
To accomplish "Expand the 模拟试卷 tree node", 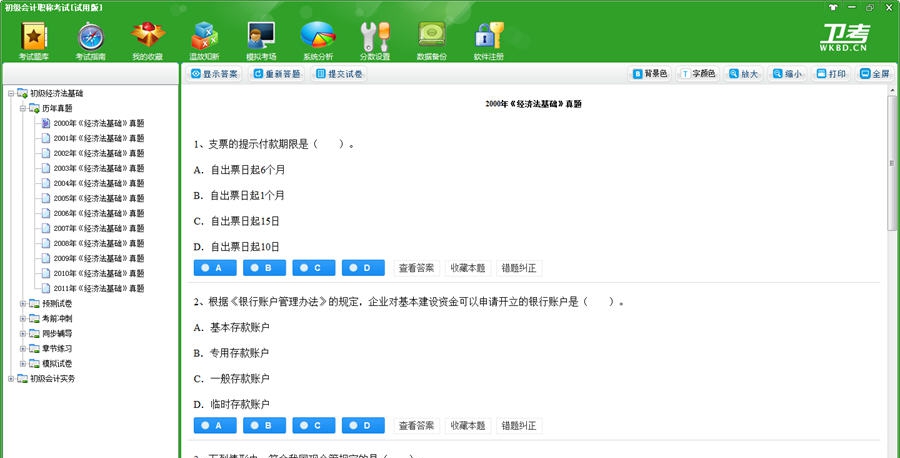I will tap(23, 363).
